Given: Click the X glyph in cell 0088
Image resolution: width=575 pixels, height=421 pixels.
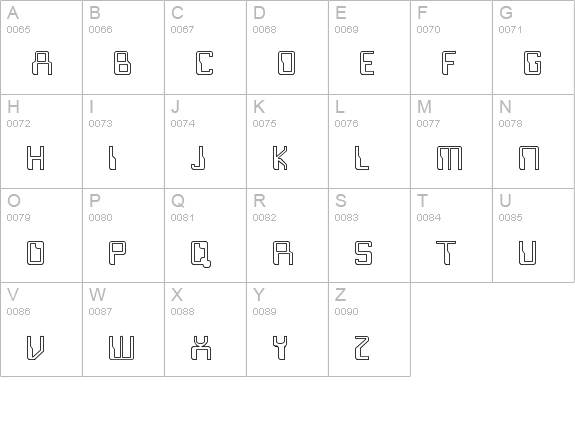Looking at the screenshot, I should click(x=201, y=347).
